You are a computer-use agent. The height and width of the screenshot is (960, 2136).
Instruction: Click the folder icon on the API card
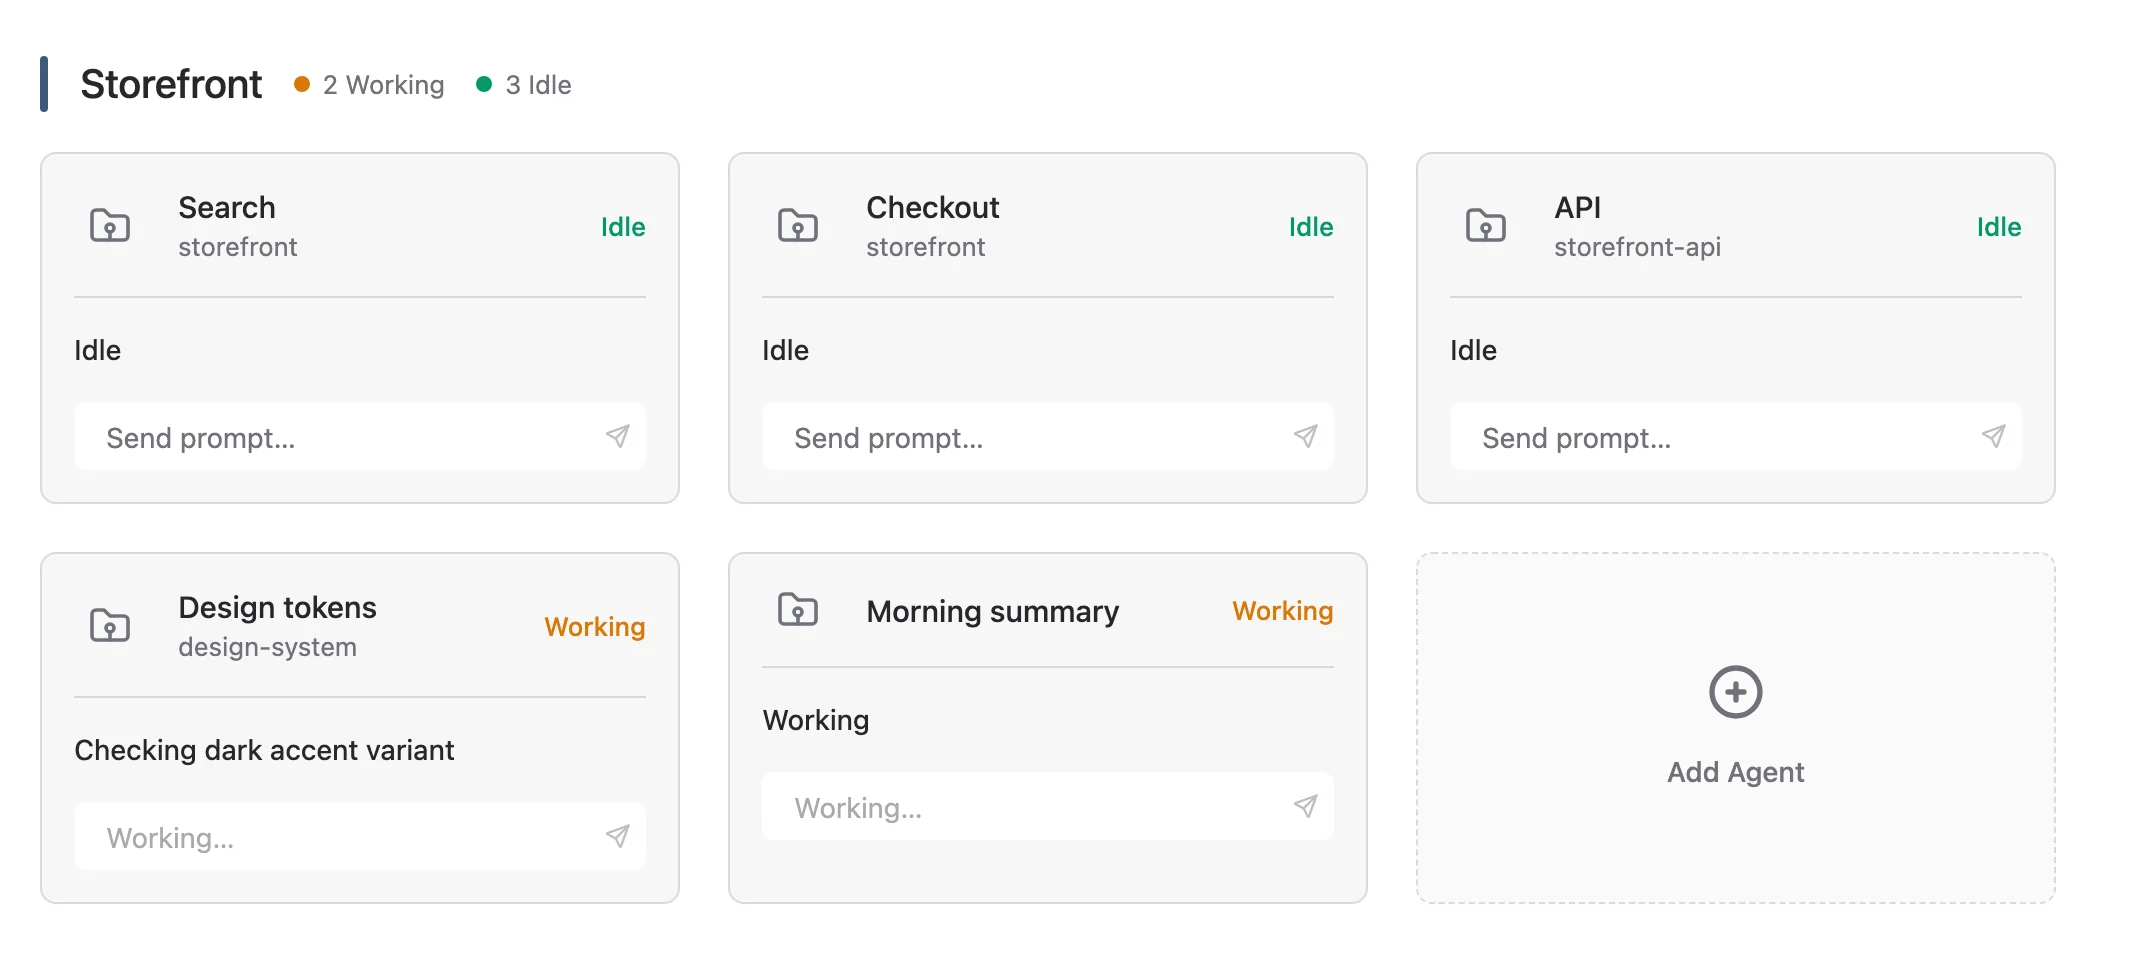click(x=1486, y=226)
